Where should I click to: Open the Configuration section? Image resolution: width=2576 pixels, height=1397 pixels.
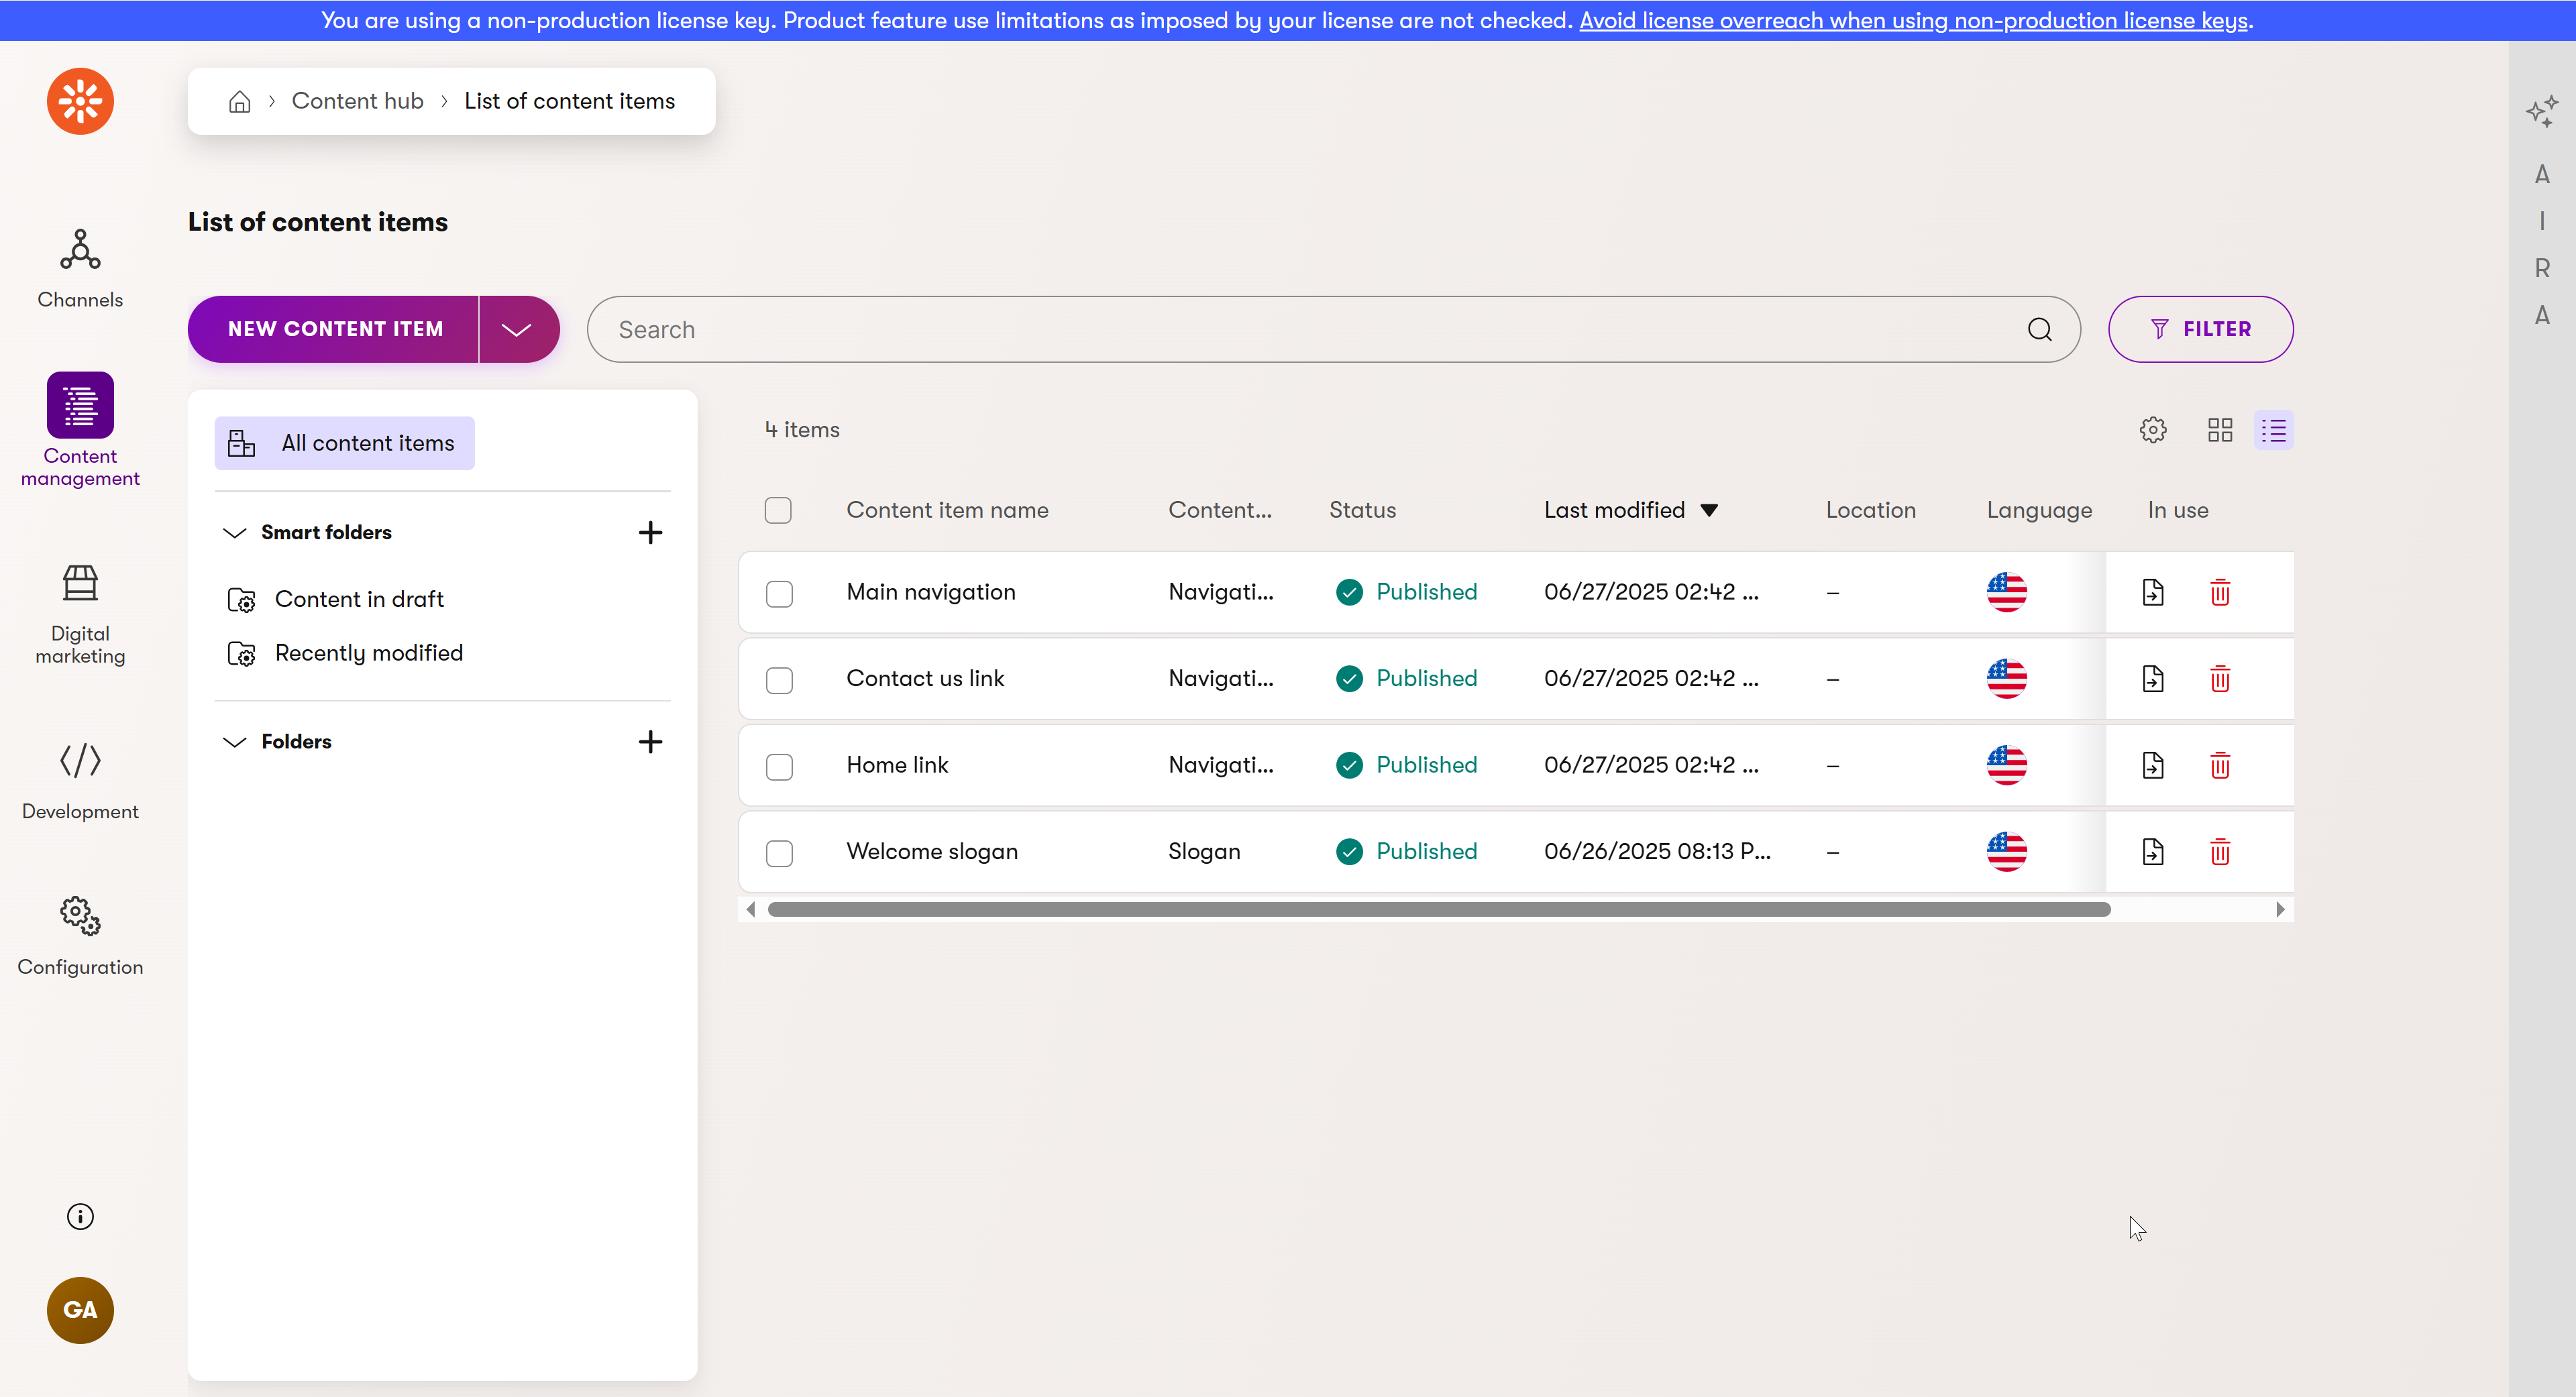[80, 937]
